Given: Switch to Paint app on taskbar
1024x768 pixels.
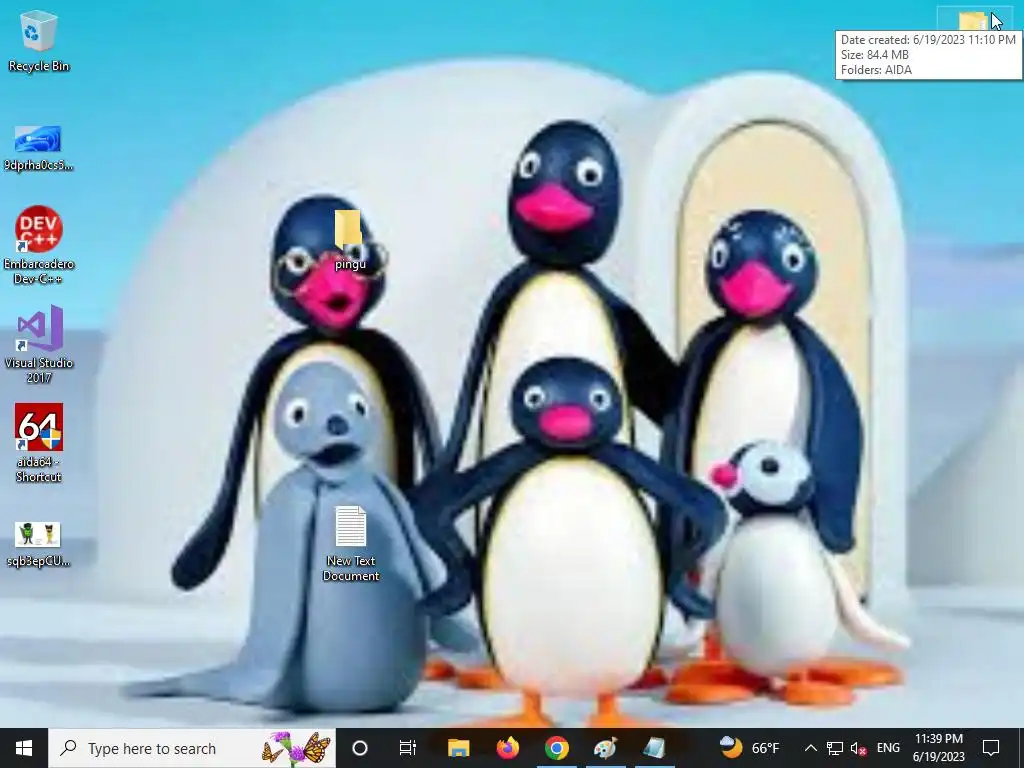Looking at the screenshot, I should [x=605, y=748].
